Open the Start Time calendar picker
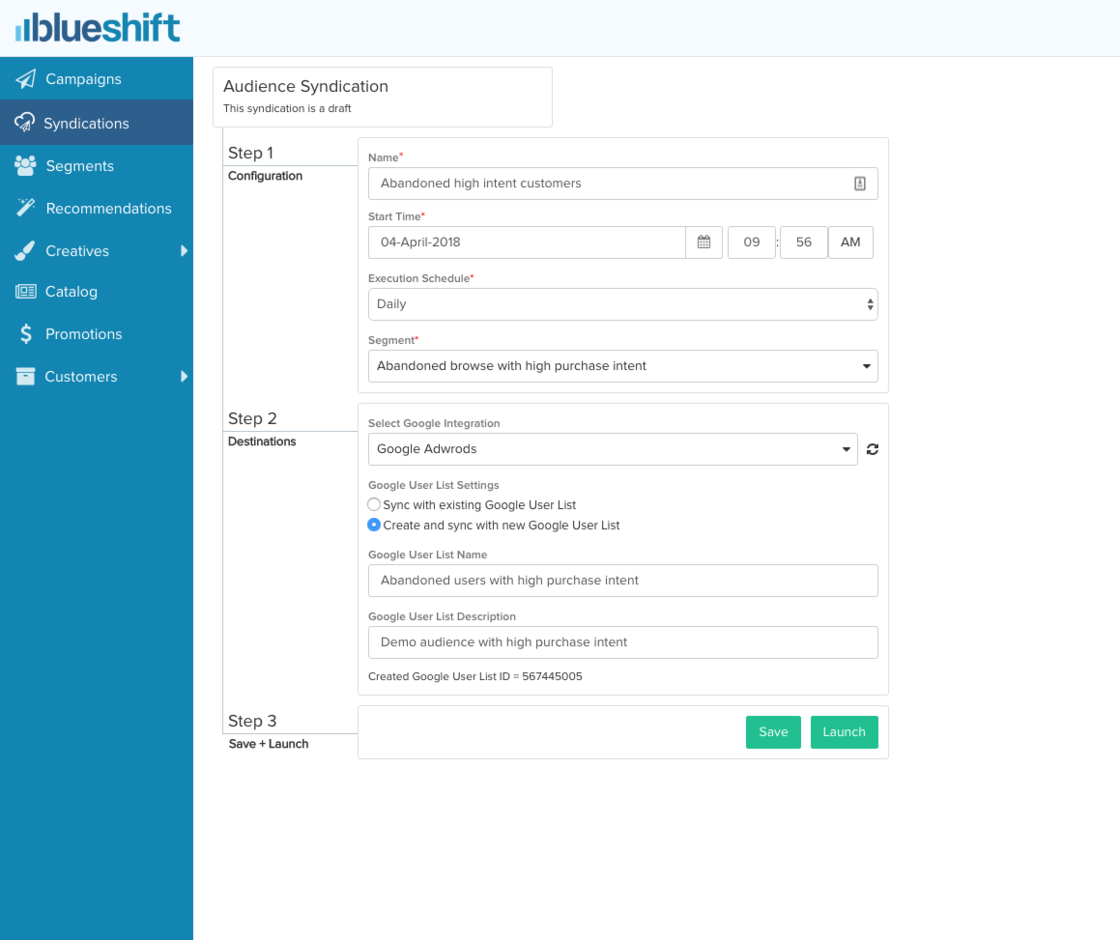Image resolution: width=1120 pixels, height=940 pixels. 704,242
